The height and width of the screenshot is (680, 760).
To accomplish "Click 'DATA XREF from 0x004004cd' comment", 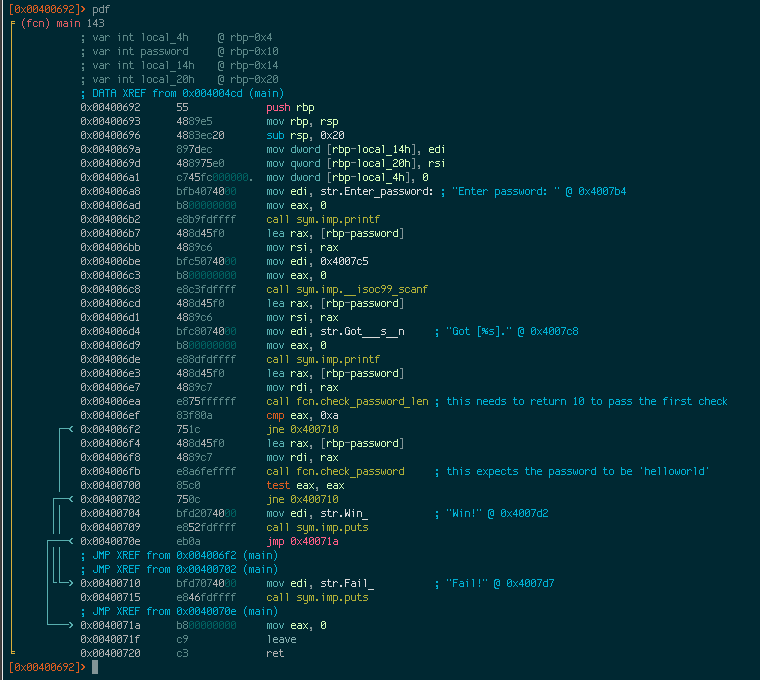I will pos(182,94).
